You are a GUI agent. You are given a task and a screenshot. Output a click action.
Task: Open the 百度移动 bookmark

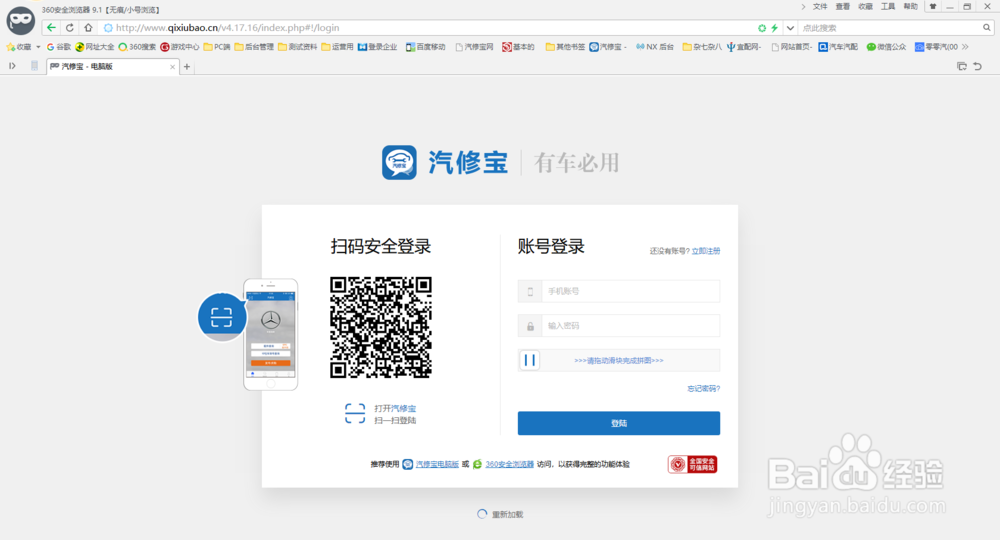tap(425, 47)
